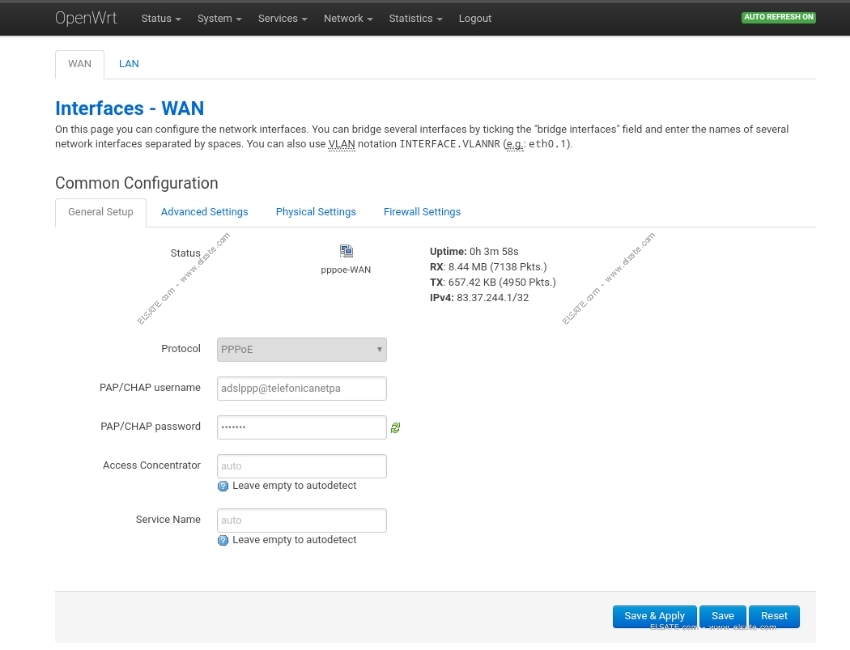Click the Save button
This screenshot has width=850, height=650.
[x=723, y=616]
